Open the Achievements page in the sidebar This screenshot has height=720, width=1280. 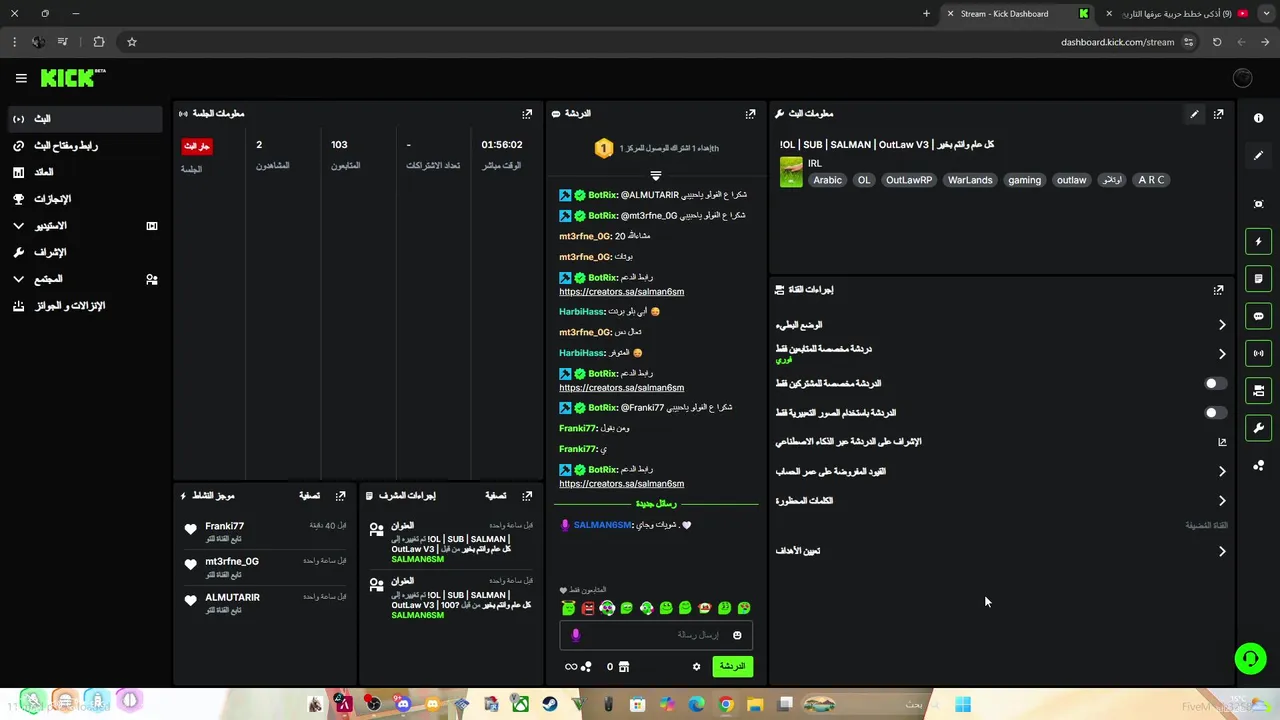[x=84, y=199]
